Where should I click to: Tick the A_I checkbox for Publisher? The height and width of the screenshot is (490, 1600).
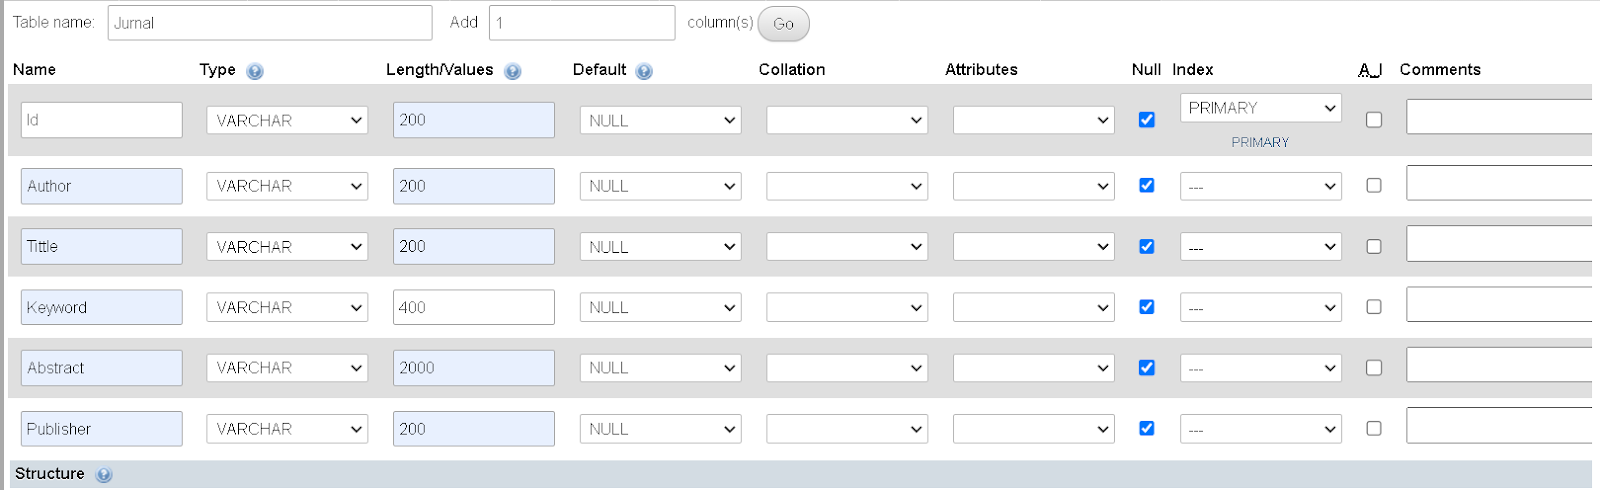click(1374, 428)
